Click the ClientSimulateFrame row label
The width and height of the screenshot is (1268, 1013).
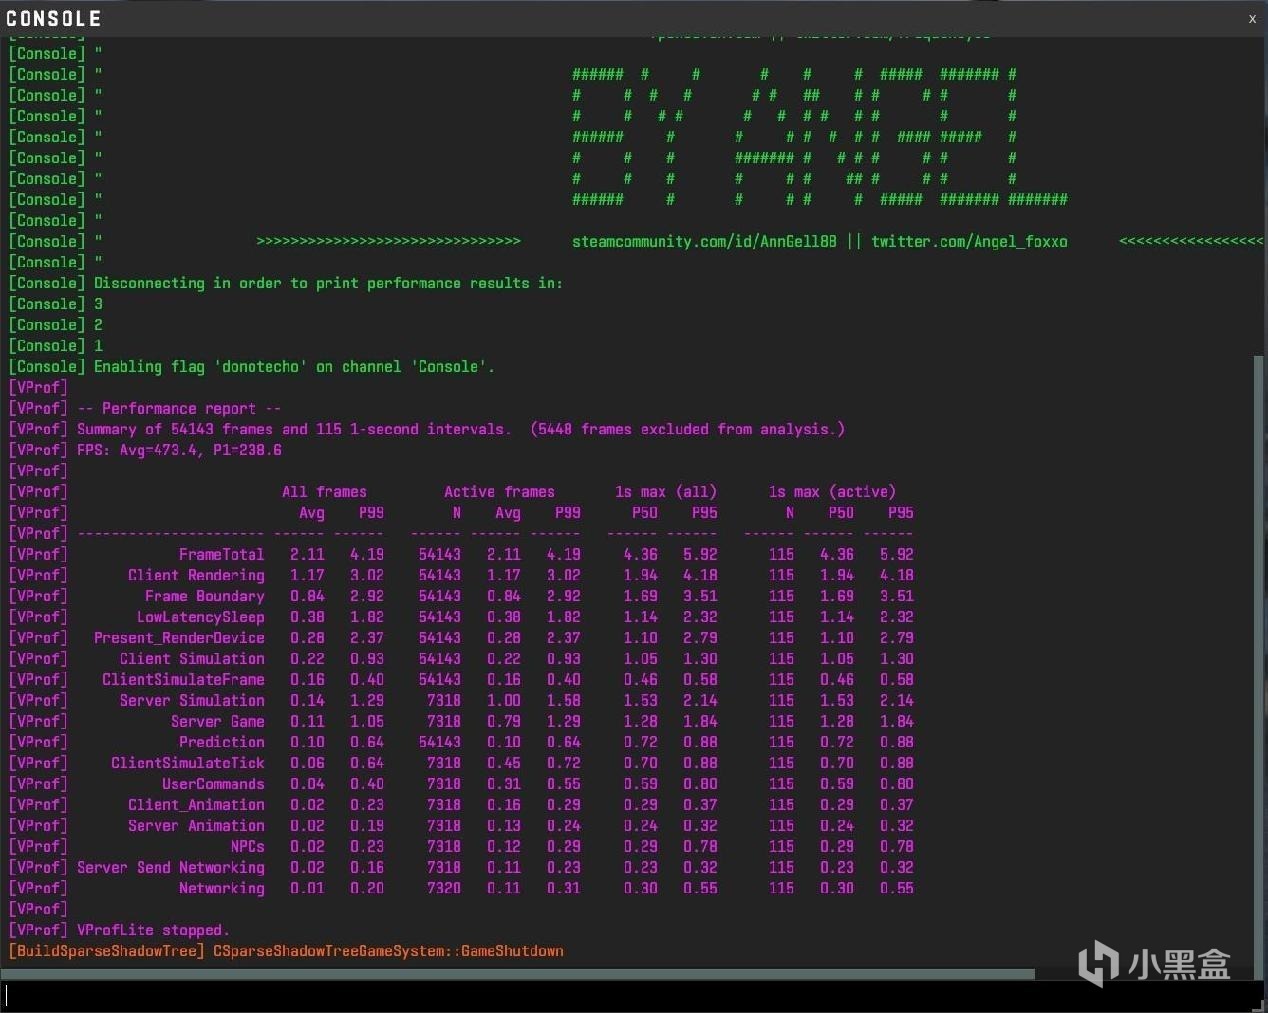pos(184,679)
